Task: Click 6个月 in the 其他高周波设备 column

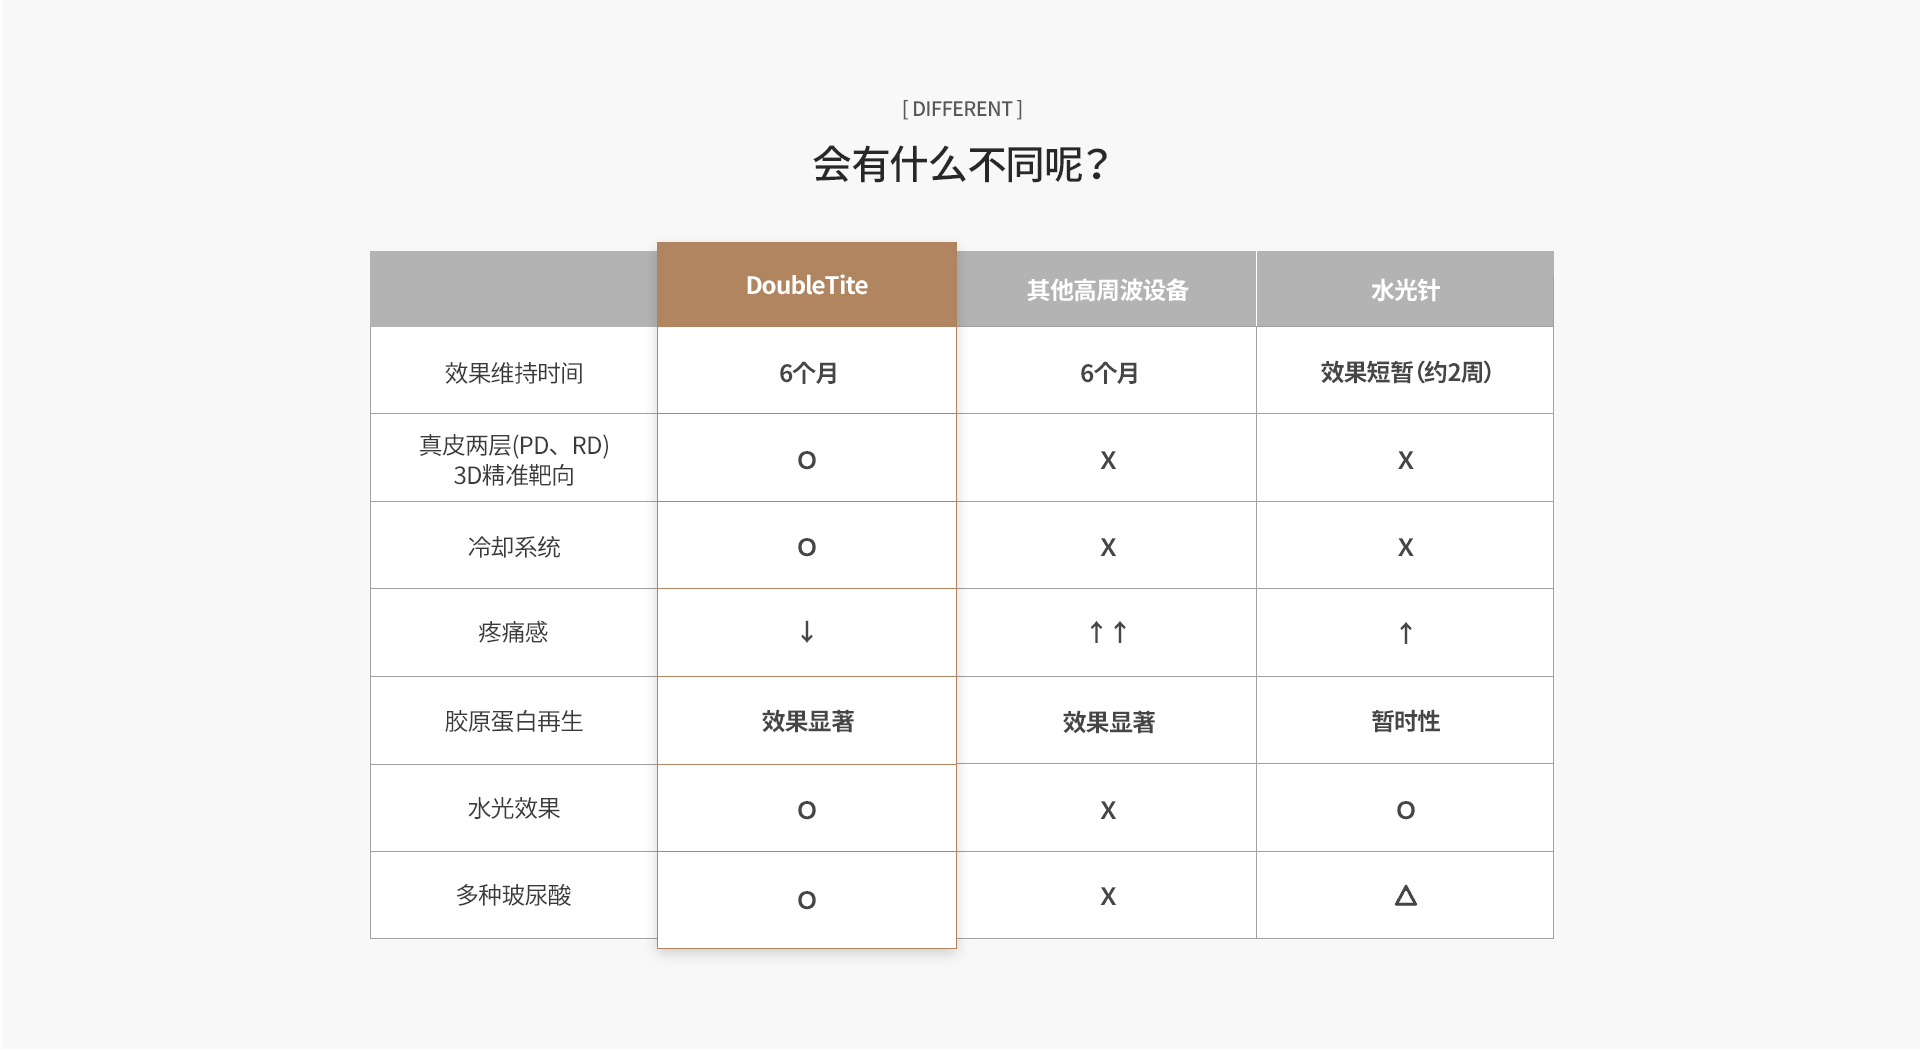Action: (x=1109, y=373)
